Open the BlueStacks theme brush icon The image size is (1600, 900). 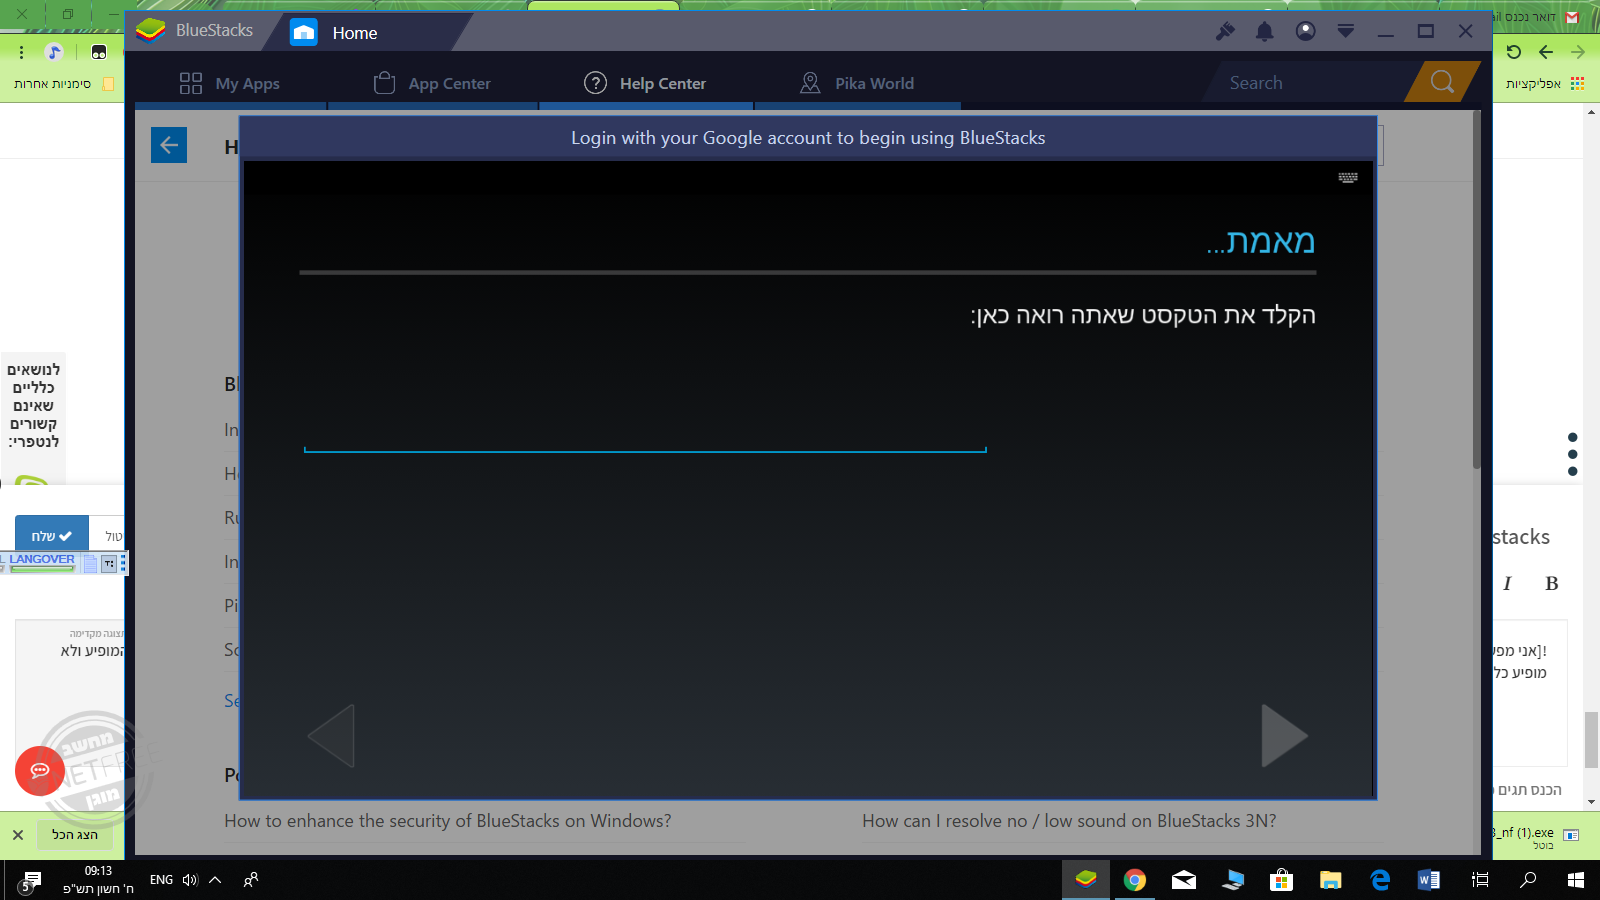1225,31
